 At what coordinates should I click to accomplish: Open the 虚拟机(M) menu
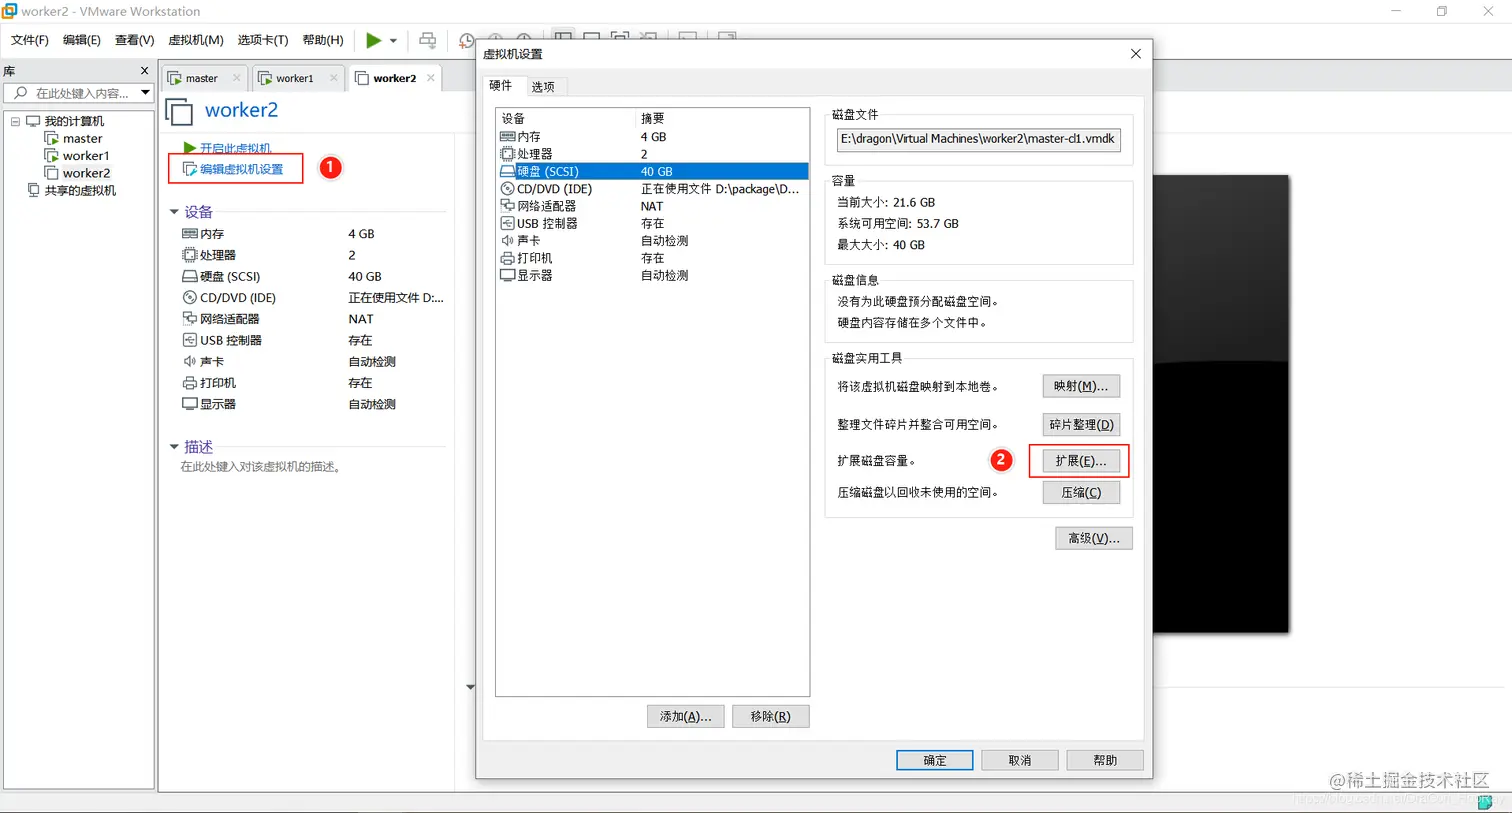coord(195,40)
